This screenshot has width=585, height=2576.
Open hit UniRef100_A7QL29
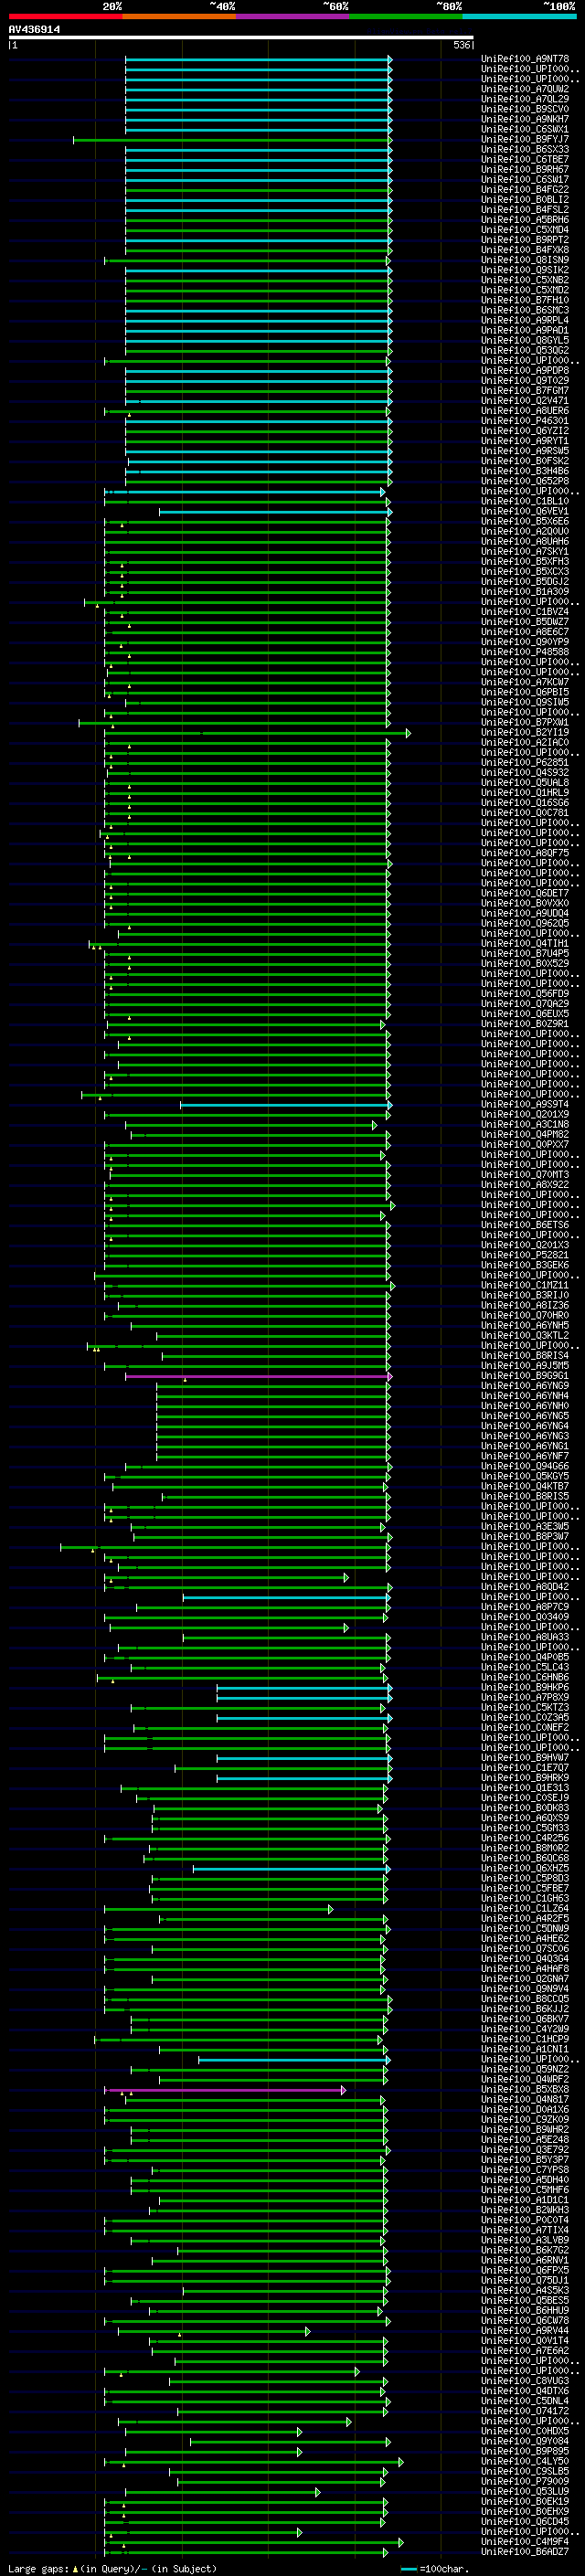point(525,99)
